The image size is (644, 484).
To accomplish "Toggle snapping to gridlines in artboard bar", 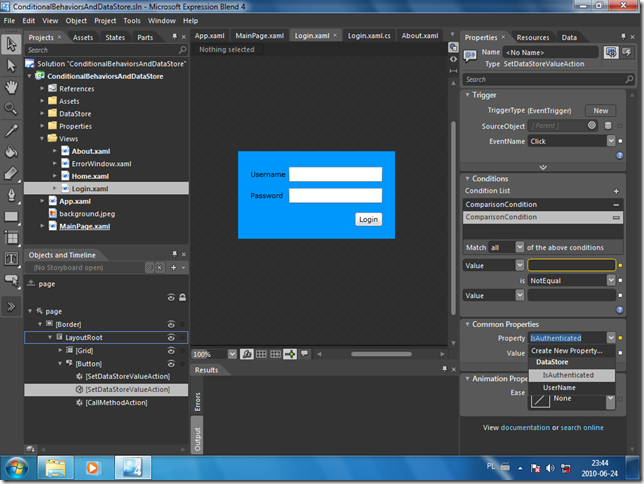I will (275, 354).
